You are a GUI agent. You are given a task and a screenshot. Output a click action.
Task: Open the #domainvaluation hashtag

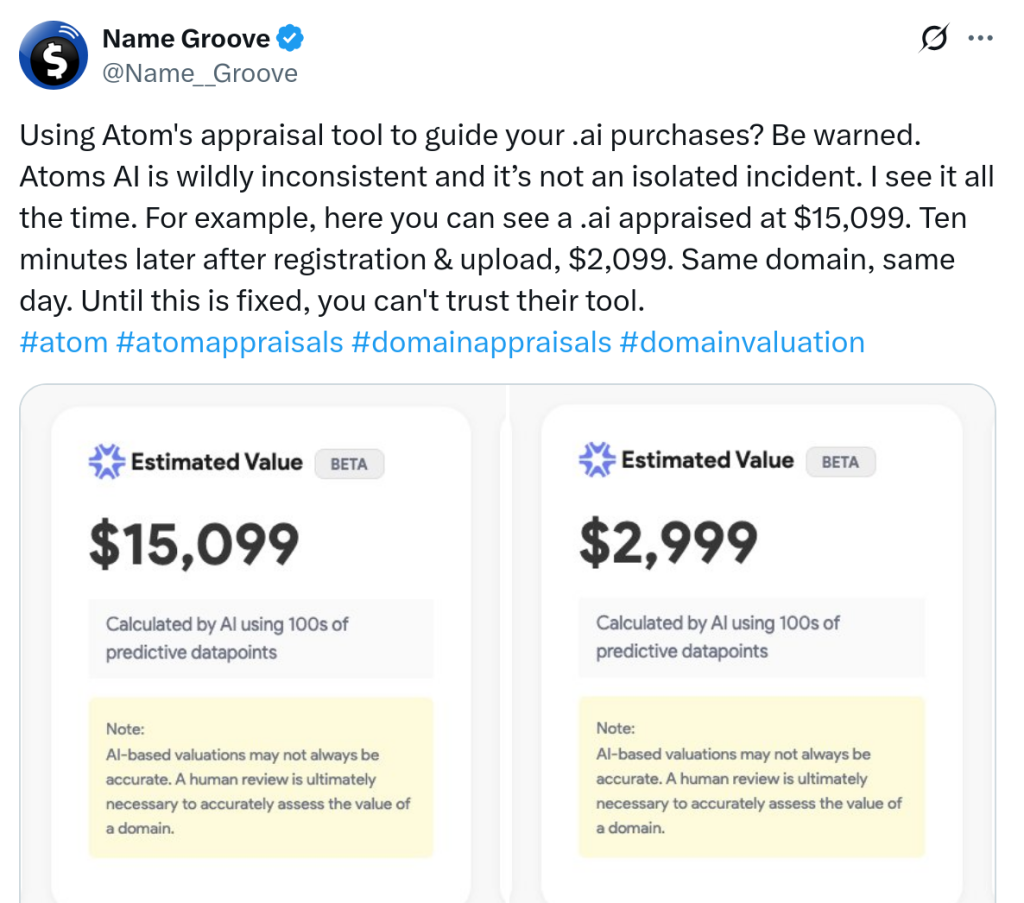(x=741, y=342)
